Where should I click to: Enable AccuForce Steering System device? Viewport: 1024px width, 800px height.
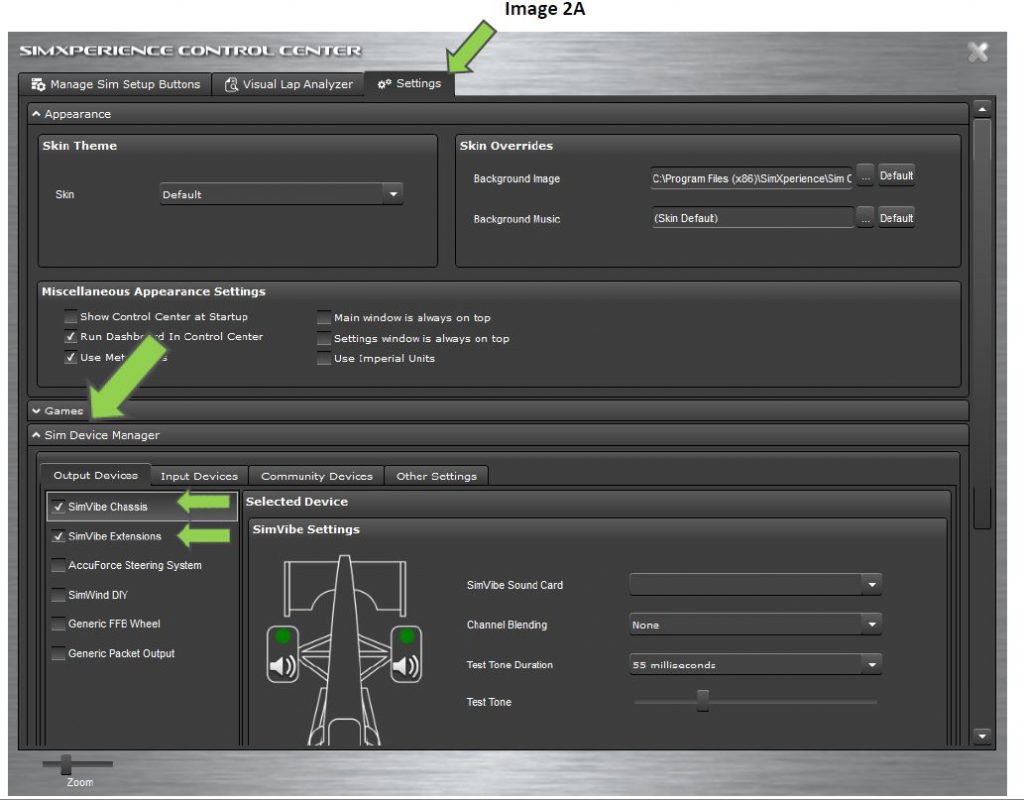point(58,566)
